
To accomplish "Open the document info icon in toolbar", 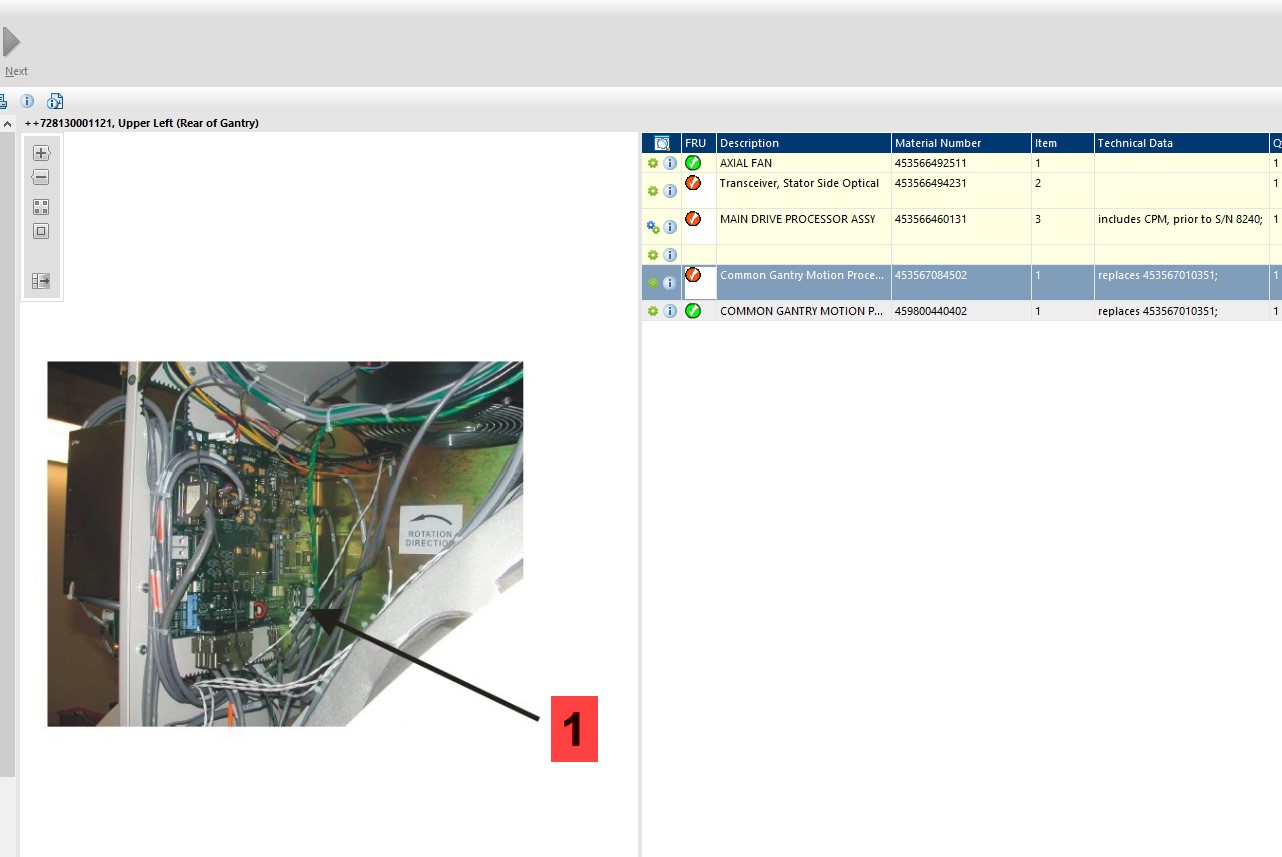I will tap(55, 101).
